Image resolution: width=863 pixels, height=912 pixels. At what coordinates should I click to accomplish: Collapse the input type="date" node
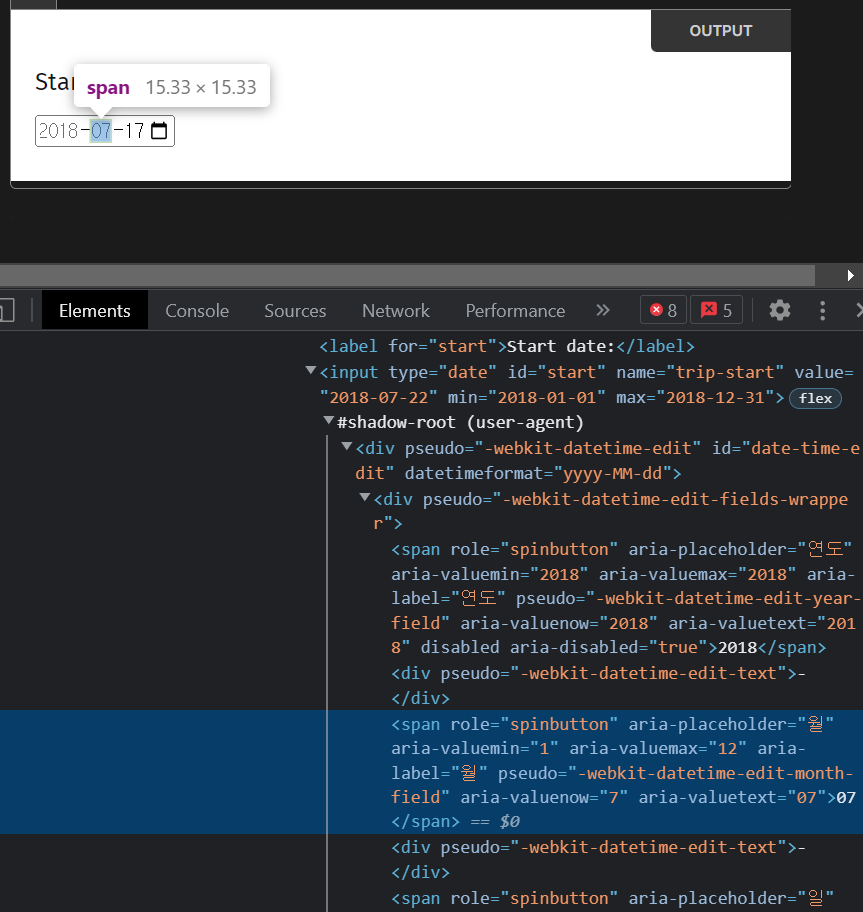coord(311,370)
